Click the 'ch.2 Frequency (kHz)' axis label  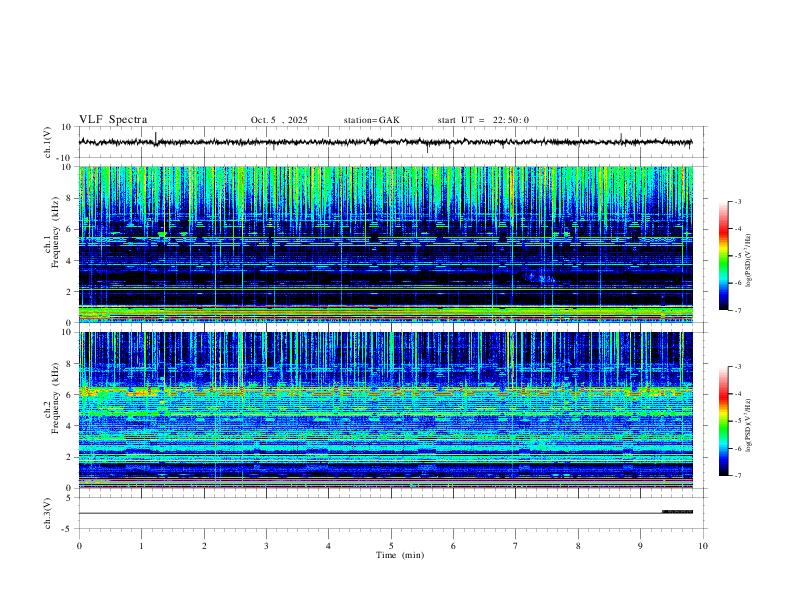tap(52, 398)
